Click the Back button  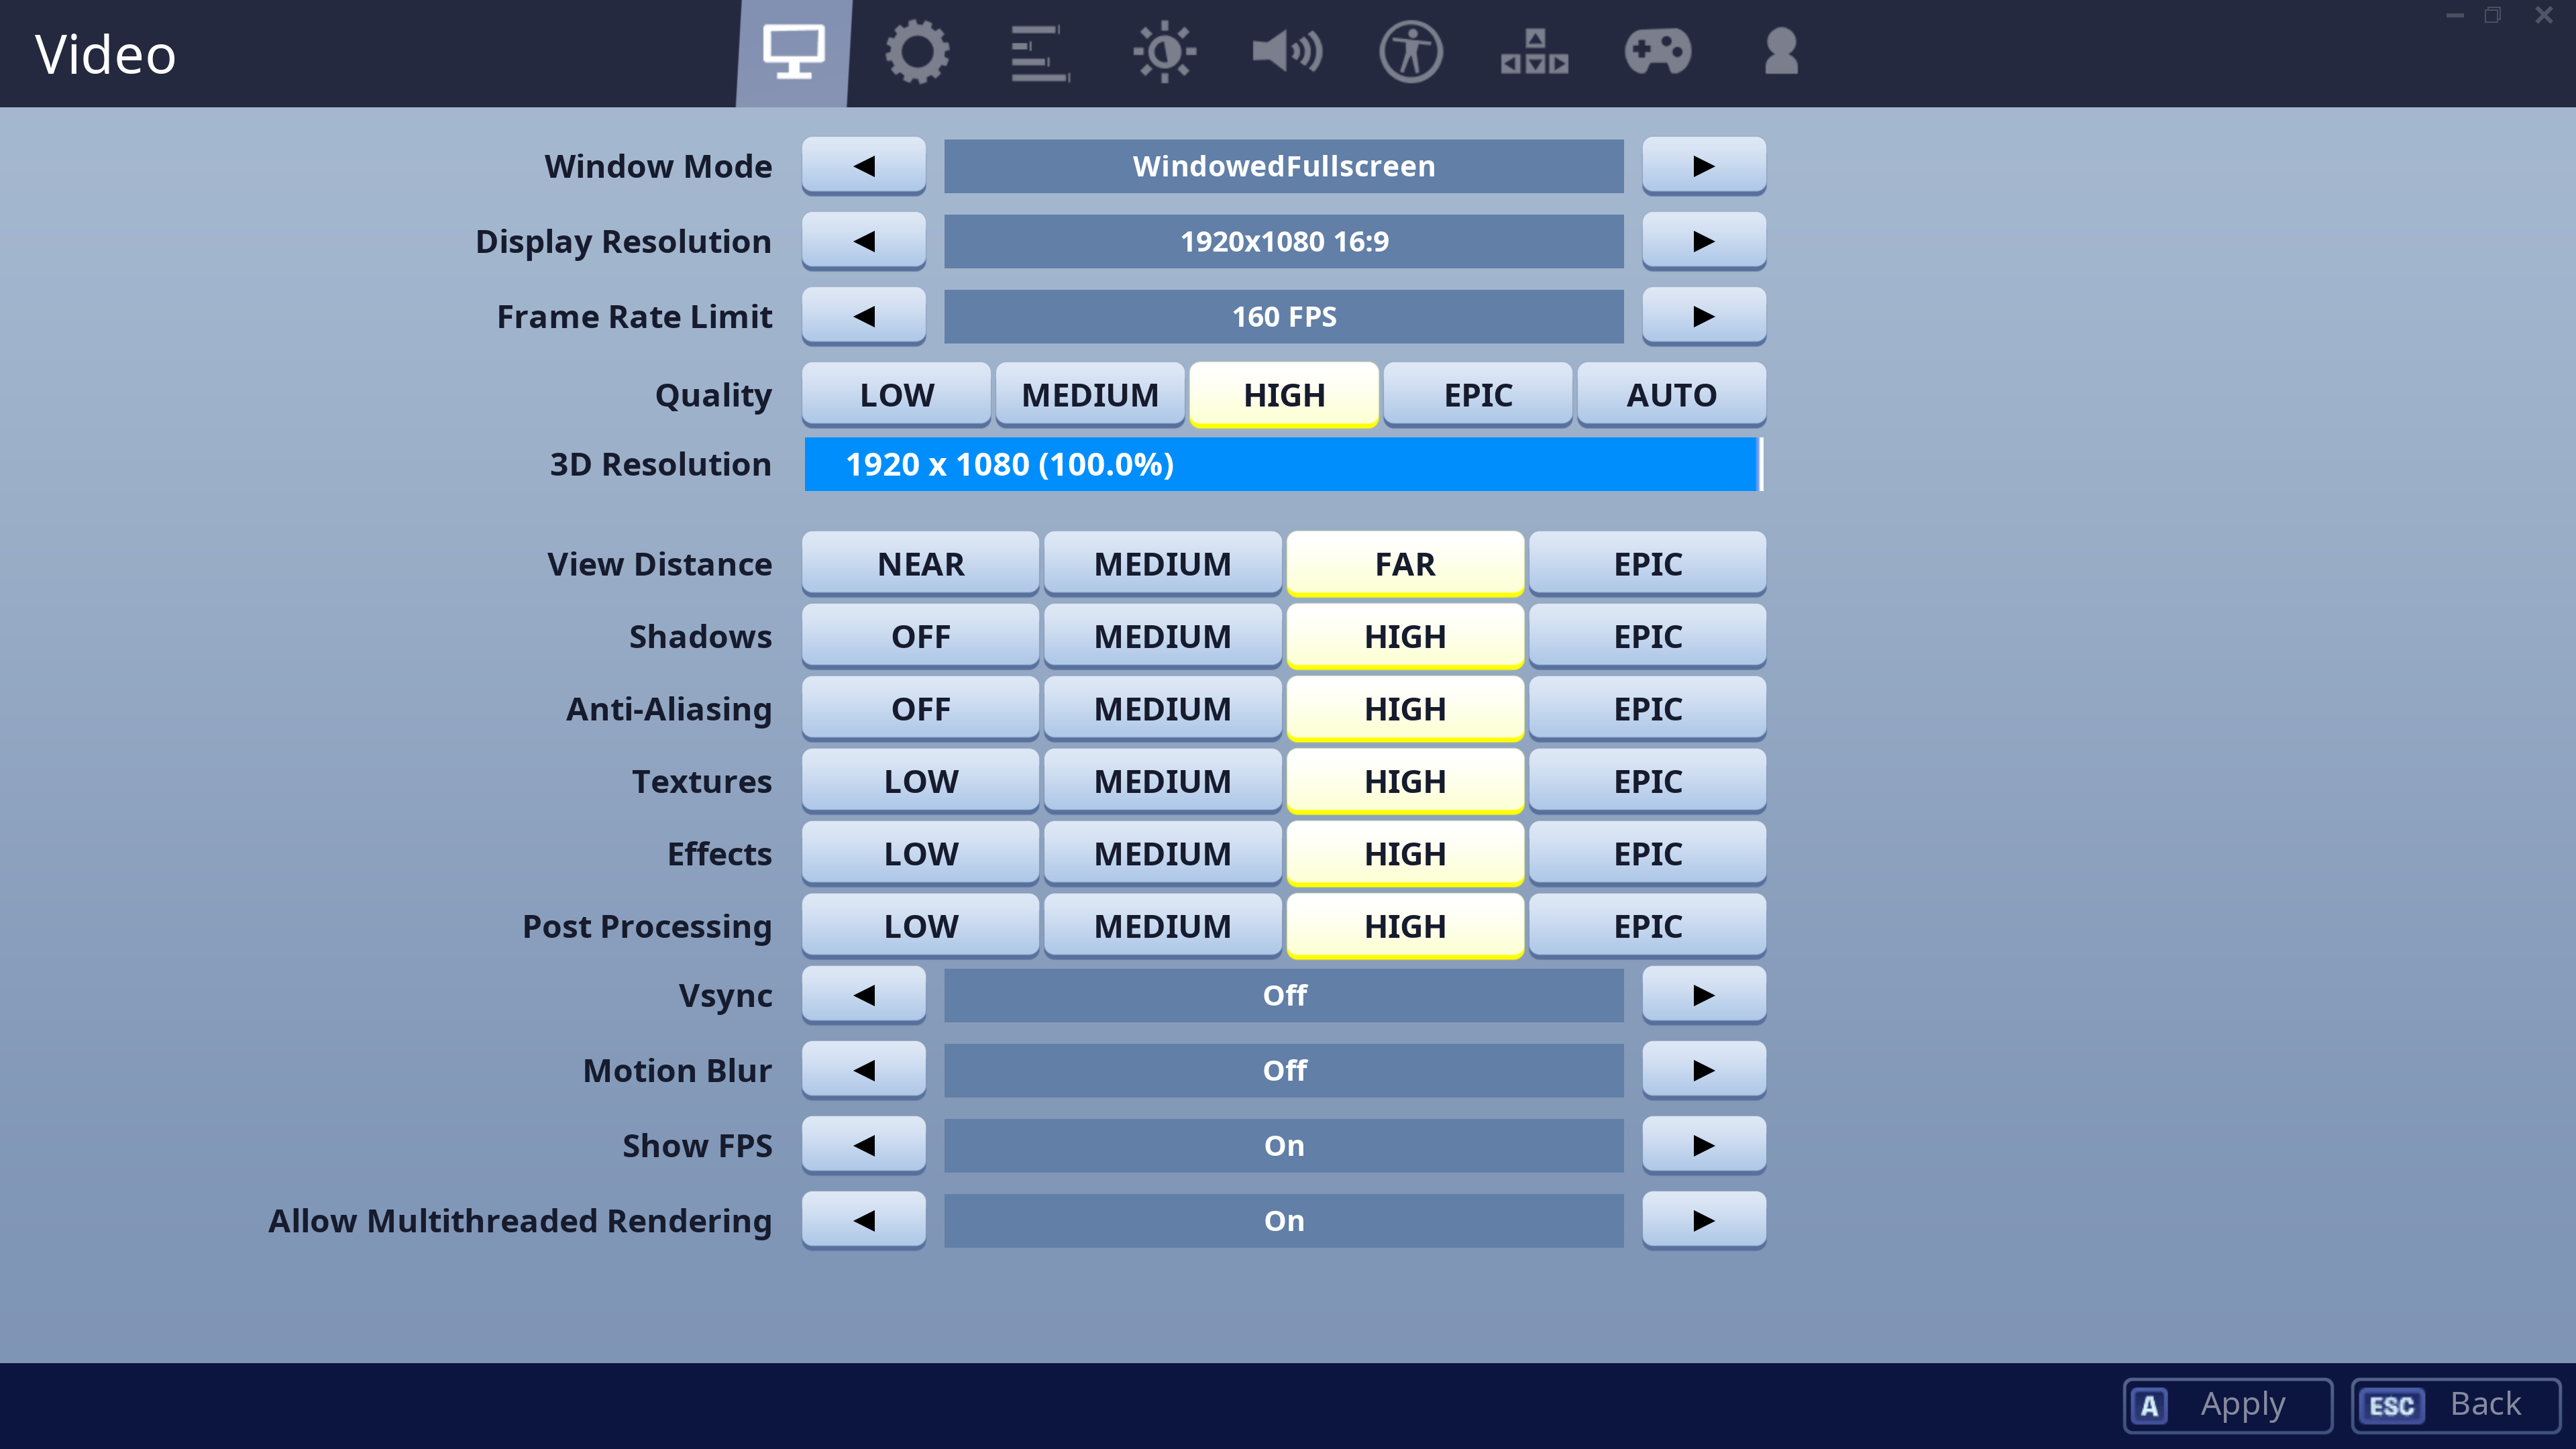2455,1405
